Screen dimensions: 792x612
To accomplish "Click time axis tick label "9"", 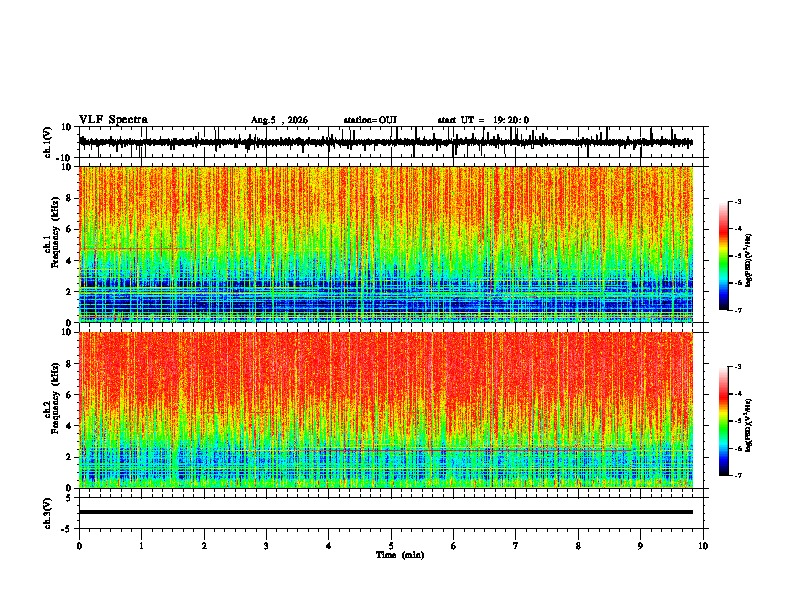I will pyautogui.click(x=640, y=546).
